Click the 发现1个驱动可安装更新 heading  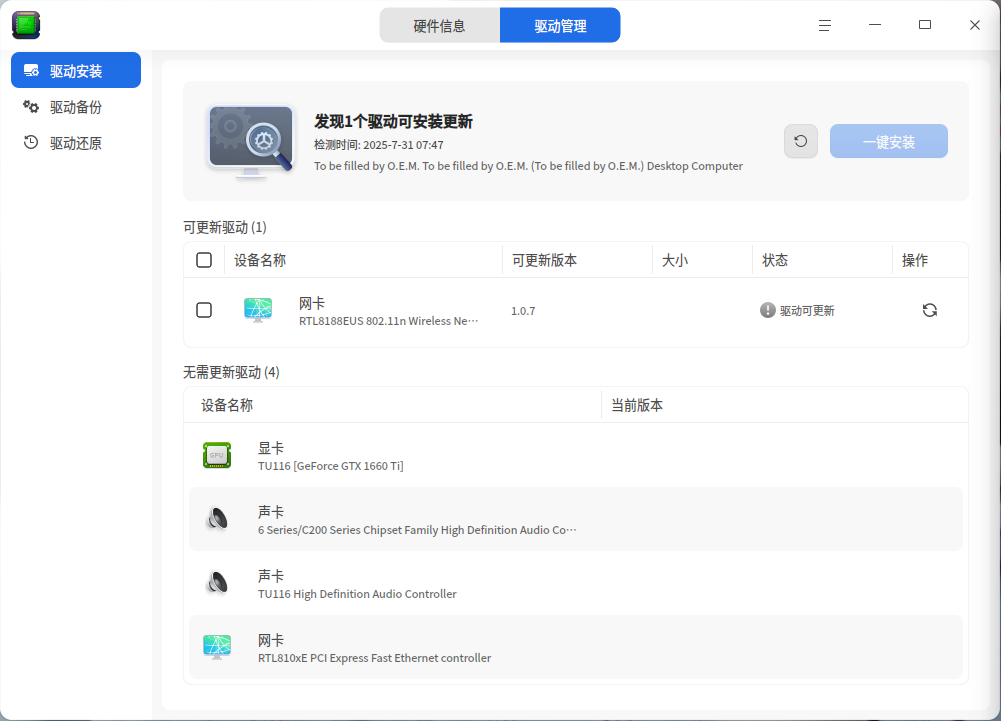point(393,121)
